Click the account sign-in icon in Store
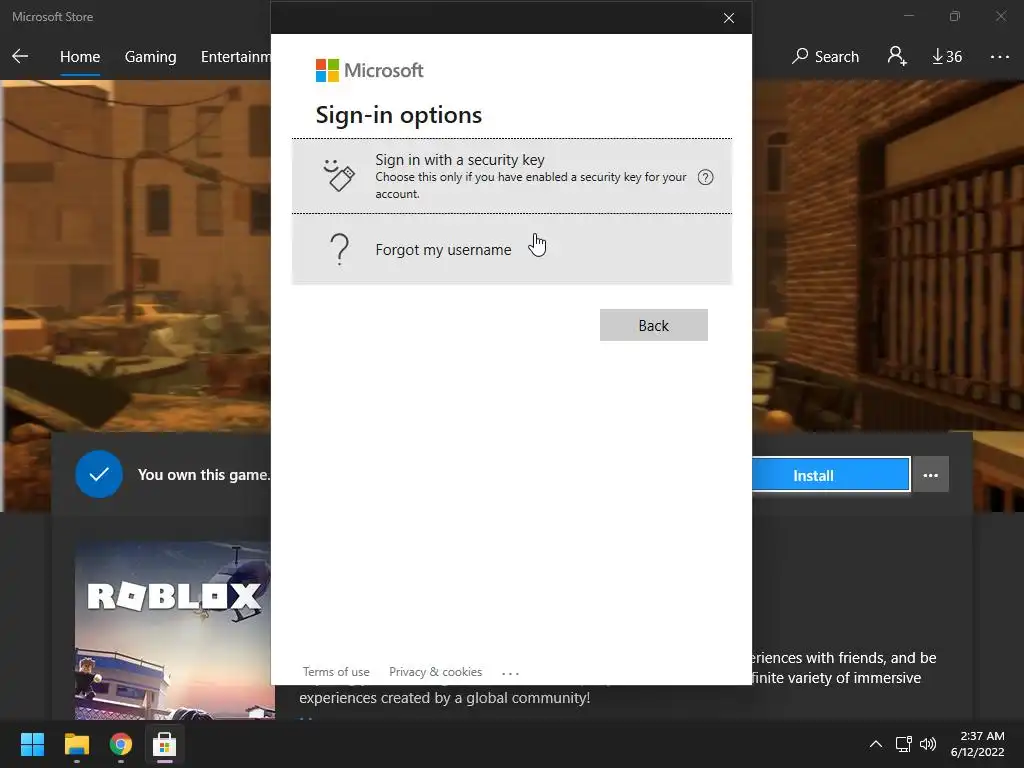 [897, 56]
